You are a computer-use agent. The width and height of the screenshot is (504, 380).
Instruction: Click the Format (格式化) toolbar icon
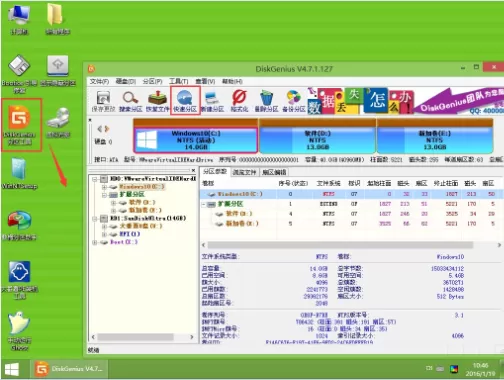pyautogui.click(x=239, y=101)
